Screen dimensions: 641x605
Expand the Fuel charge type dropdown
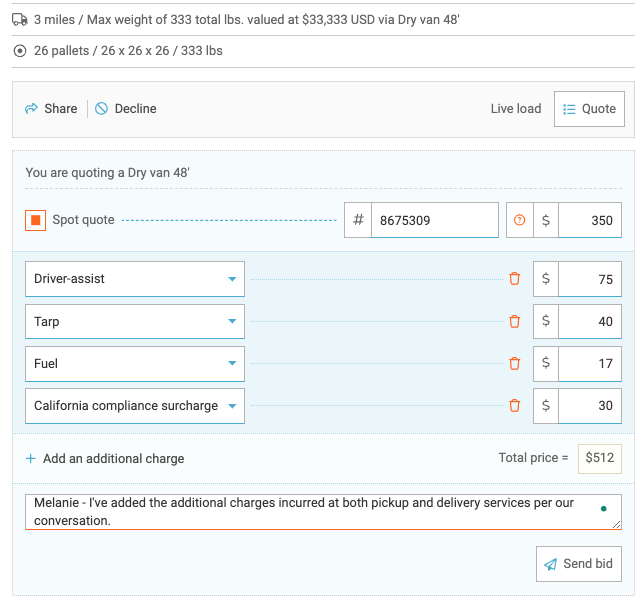134,364
